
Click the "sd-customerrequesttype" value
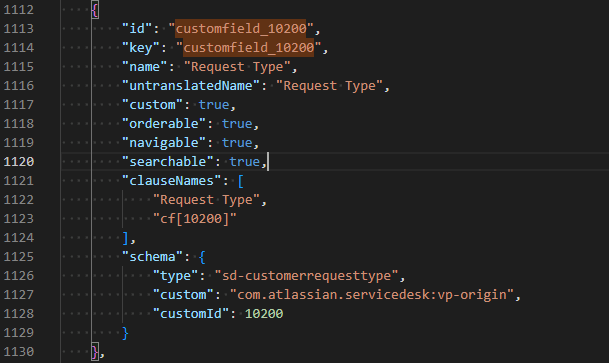pos(306,276)
